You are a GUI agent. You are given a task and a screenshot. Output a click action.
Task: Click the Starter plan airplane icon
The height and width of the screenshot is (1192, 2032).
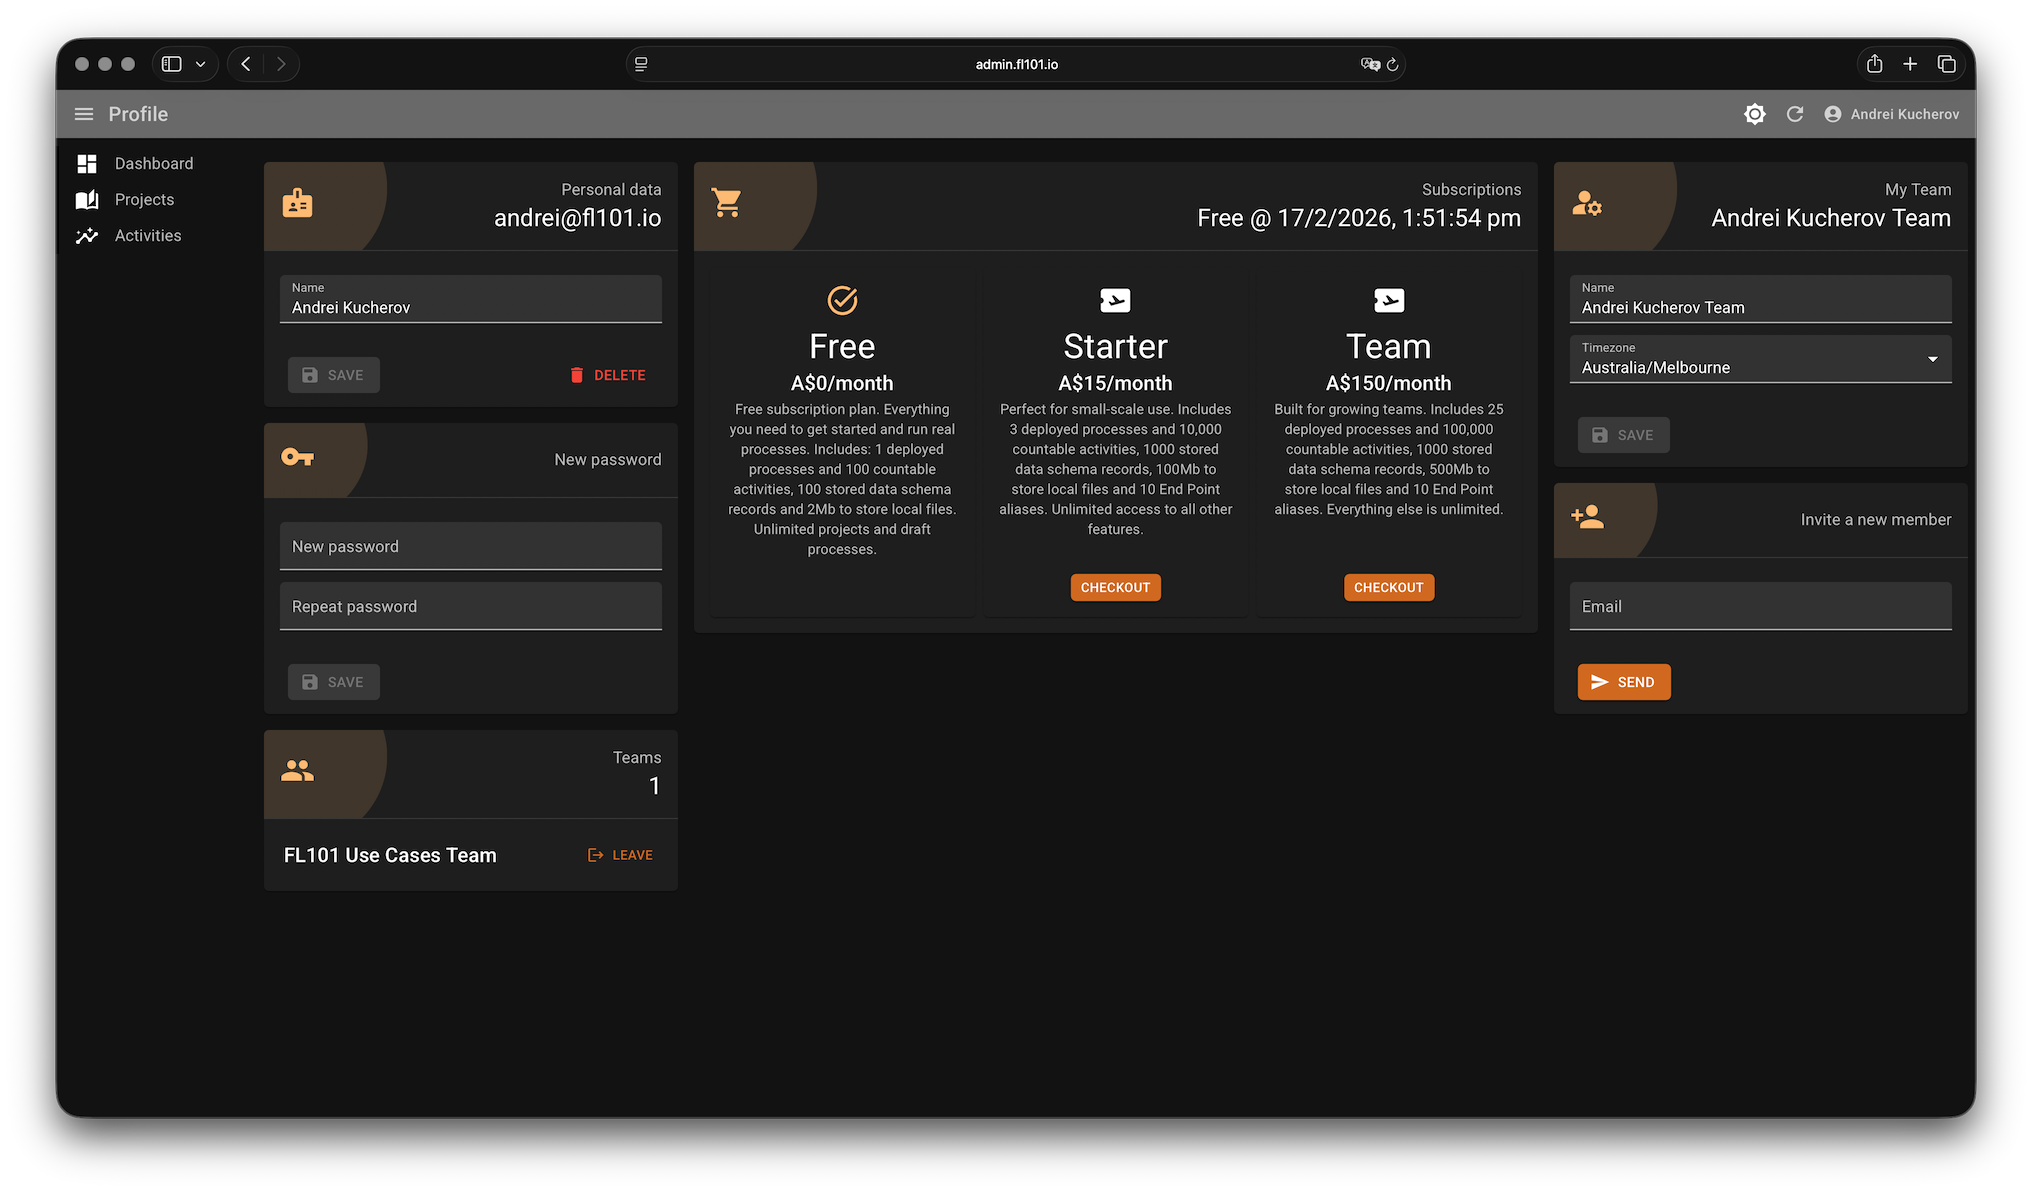pos(1115,300)
